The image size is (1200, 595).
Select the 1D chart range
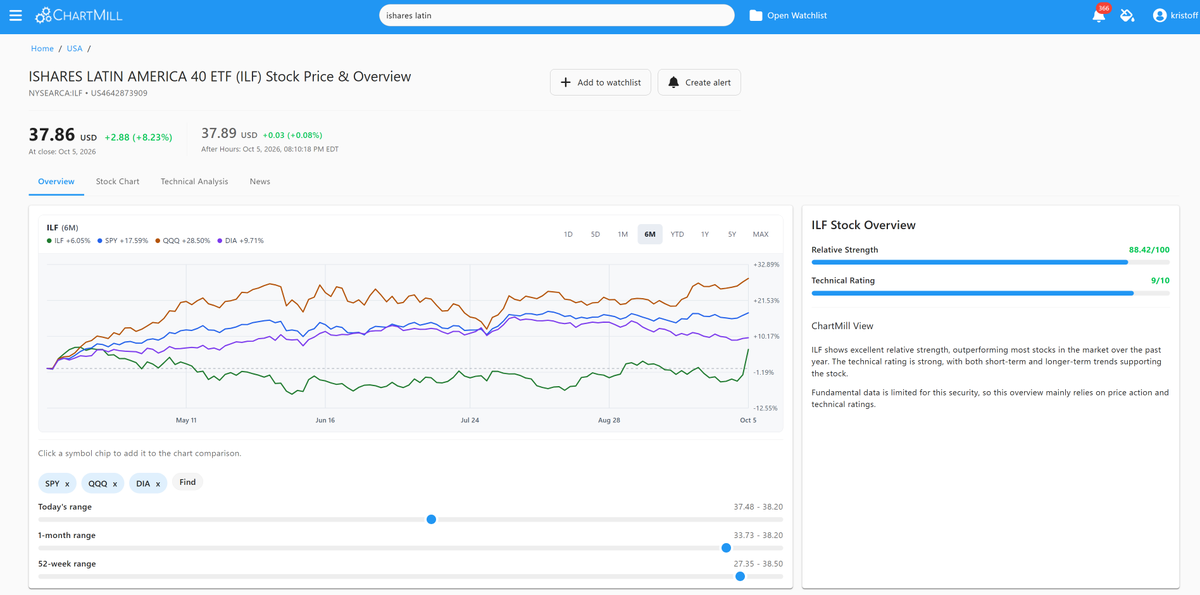point(568,234)
